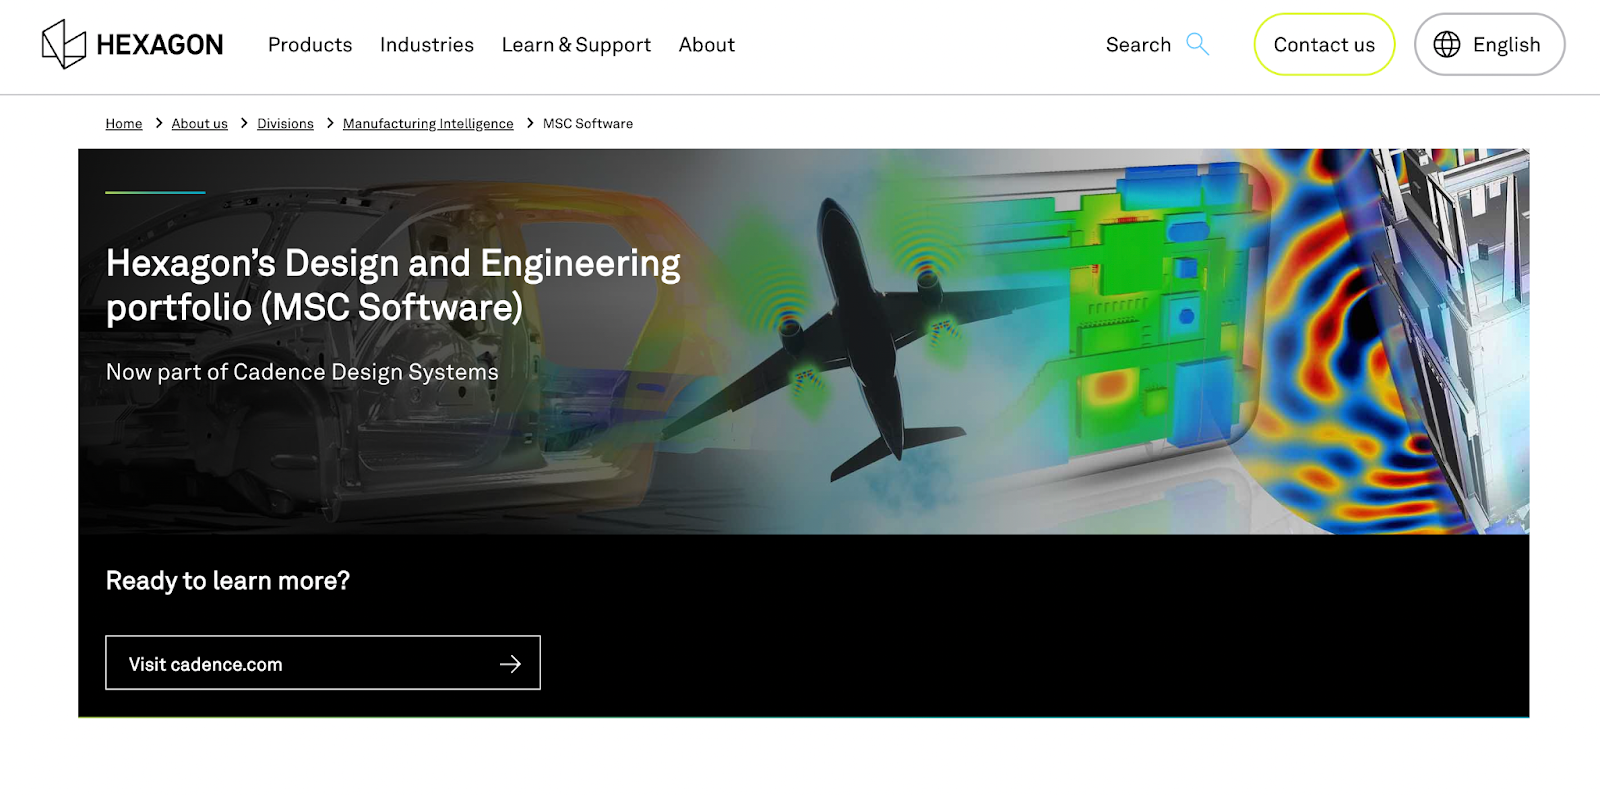Click the Hexagon logo icon

(64, 44)
